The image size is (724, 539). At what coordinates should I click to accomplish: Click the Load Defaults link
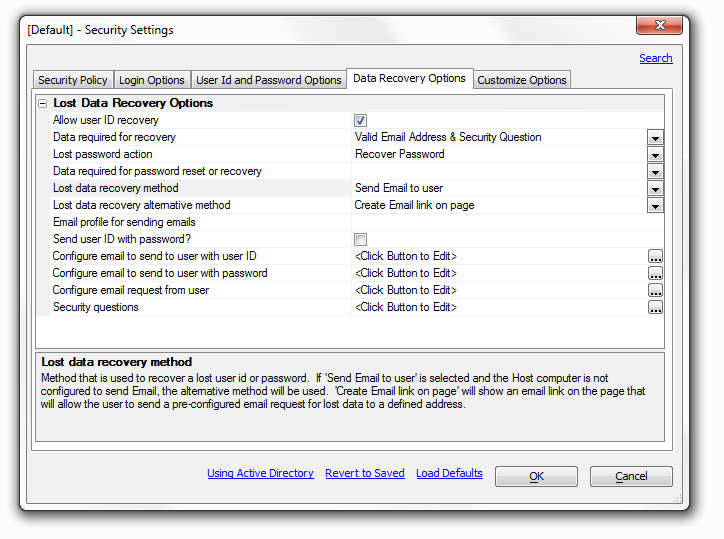[x=449, y=473]
